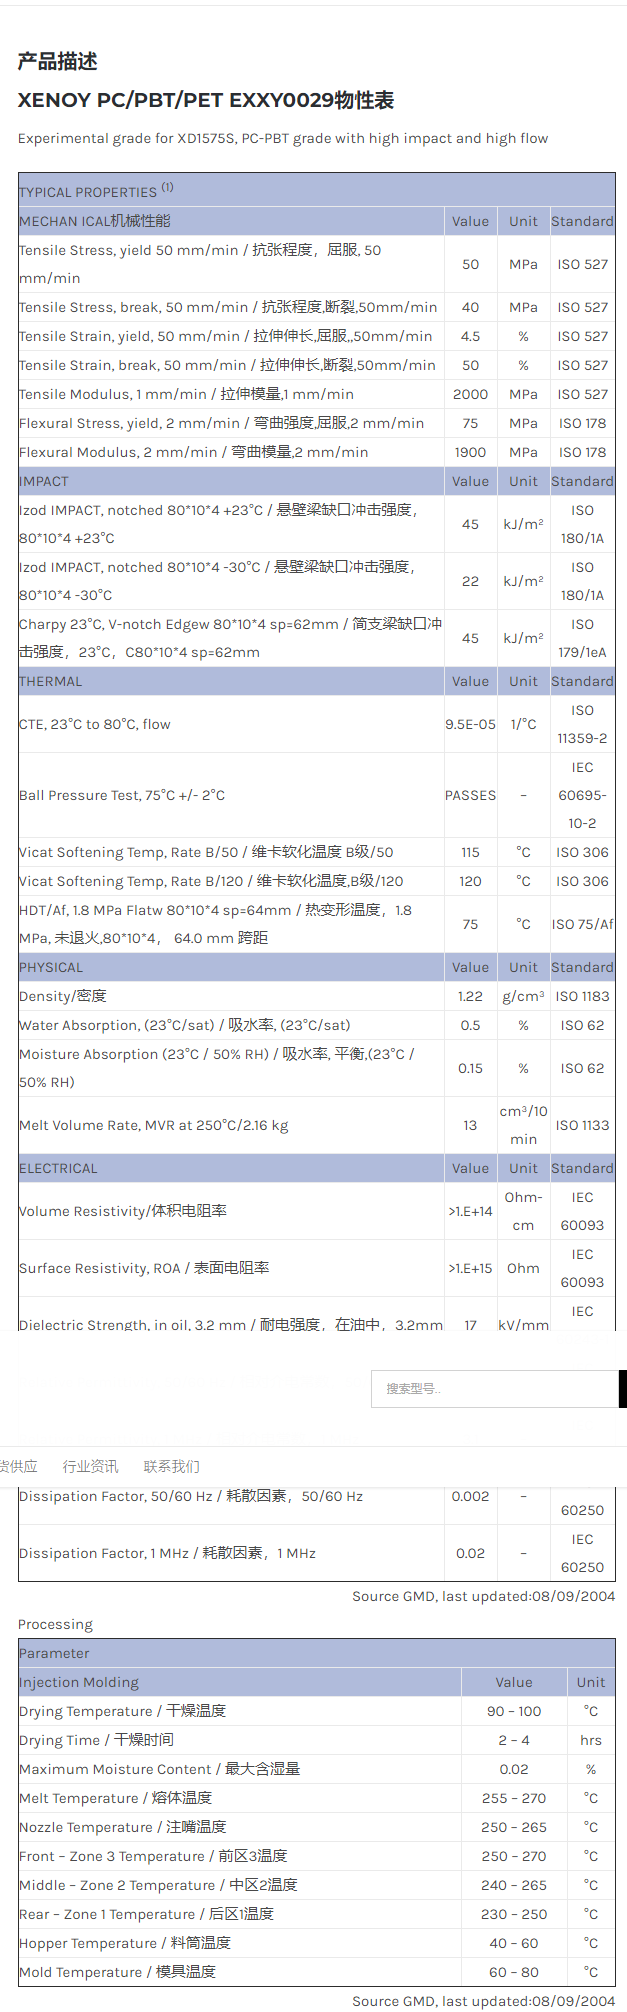This screenshot has height=2012, width=627.
Task: Select the Mold Temperature / 模具温度 row
Action: 117,1972
